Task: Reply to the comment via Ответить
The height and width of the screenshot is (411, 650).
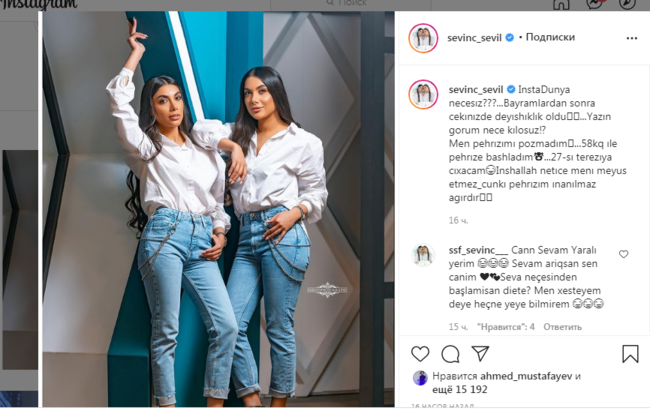Action: pyautogui.click(x=563, y=327)
